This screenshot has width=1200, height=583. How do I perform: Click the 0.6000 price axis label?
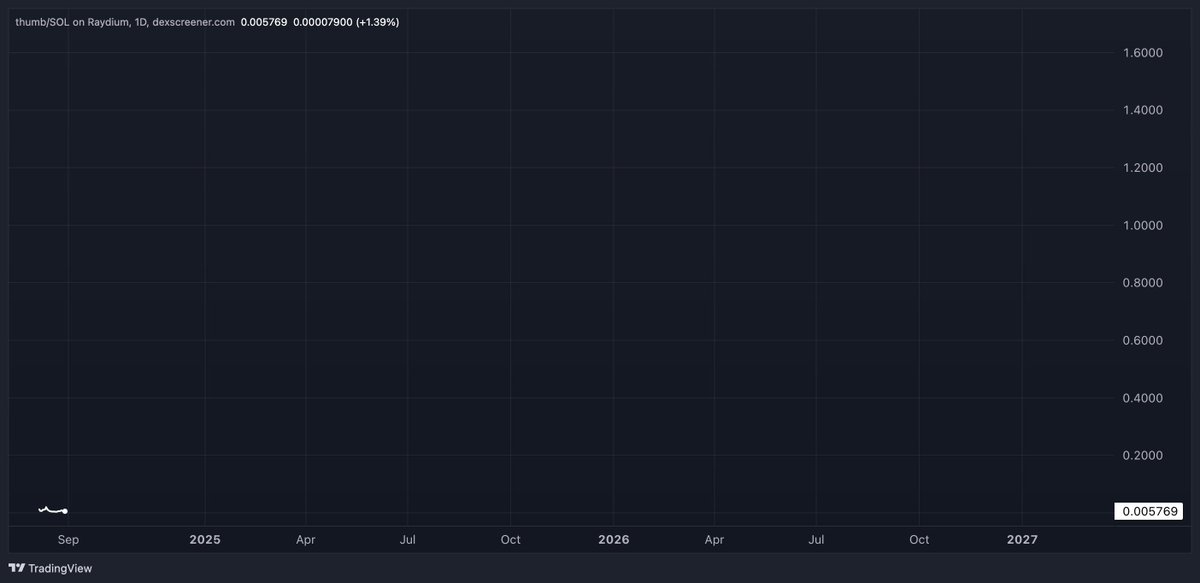[1142, 341]
